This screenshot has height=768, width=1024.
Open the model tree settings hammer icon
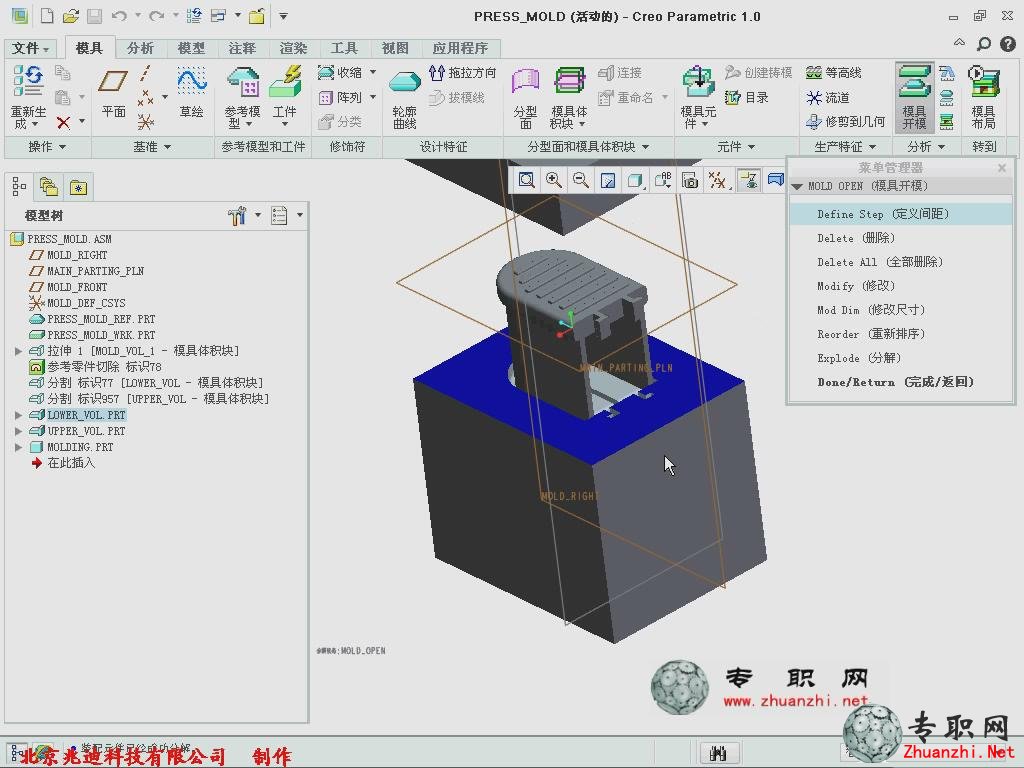[237, 215]
